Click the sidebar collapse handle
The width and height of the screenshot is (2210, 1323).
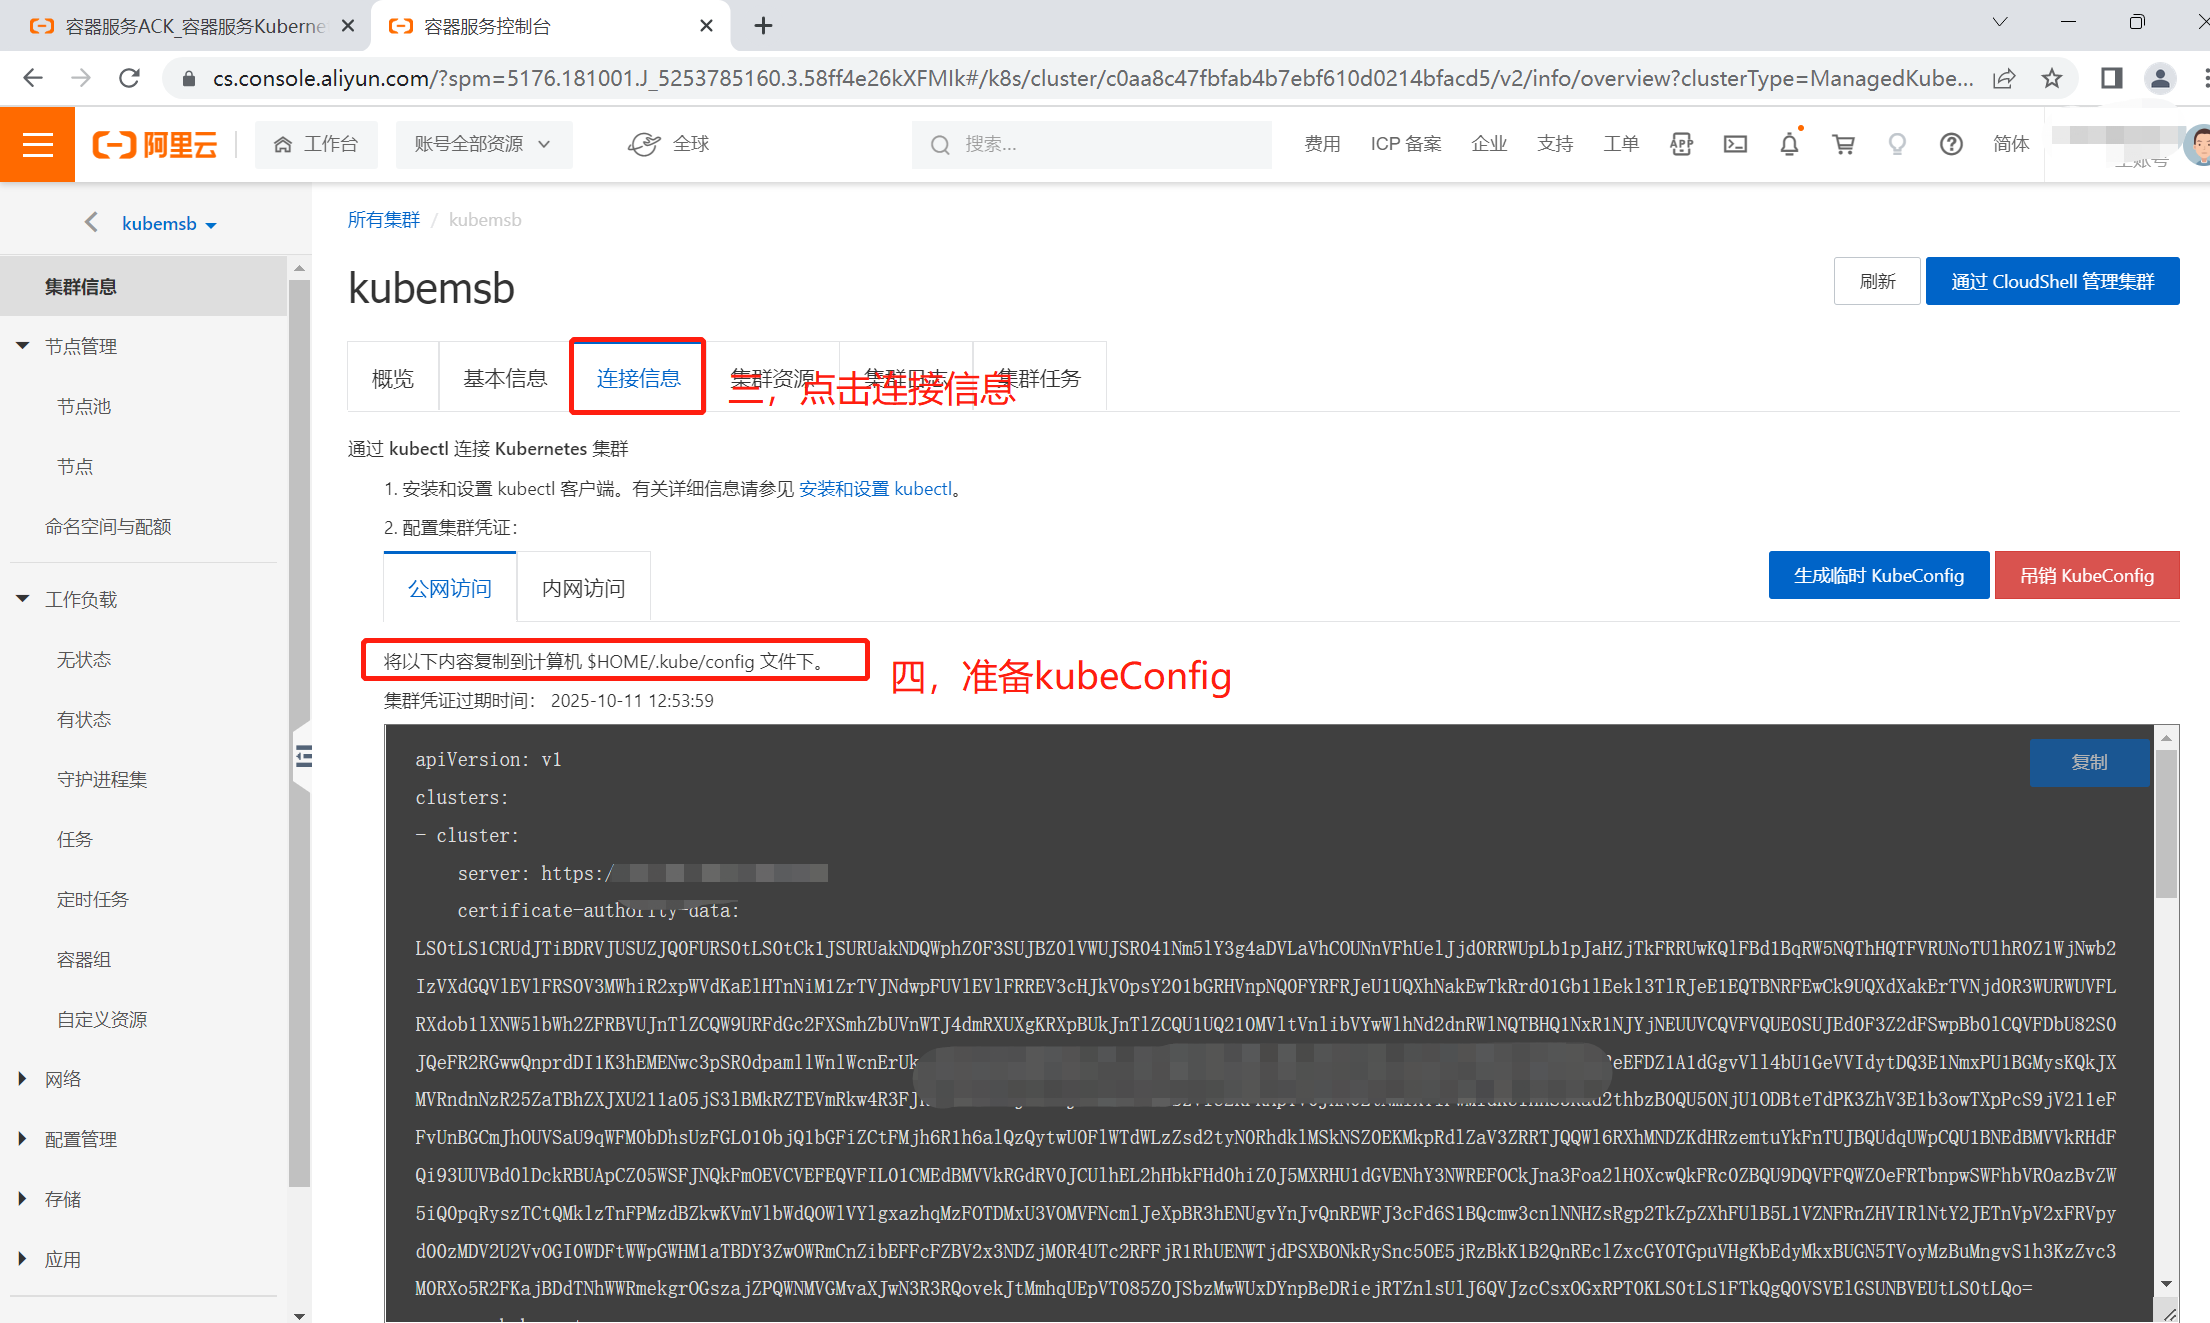click(x=303, y=757)
